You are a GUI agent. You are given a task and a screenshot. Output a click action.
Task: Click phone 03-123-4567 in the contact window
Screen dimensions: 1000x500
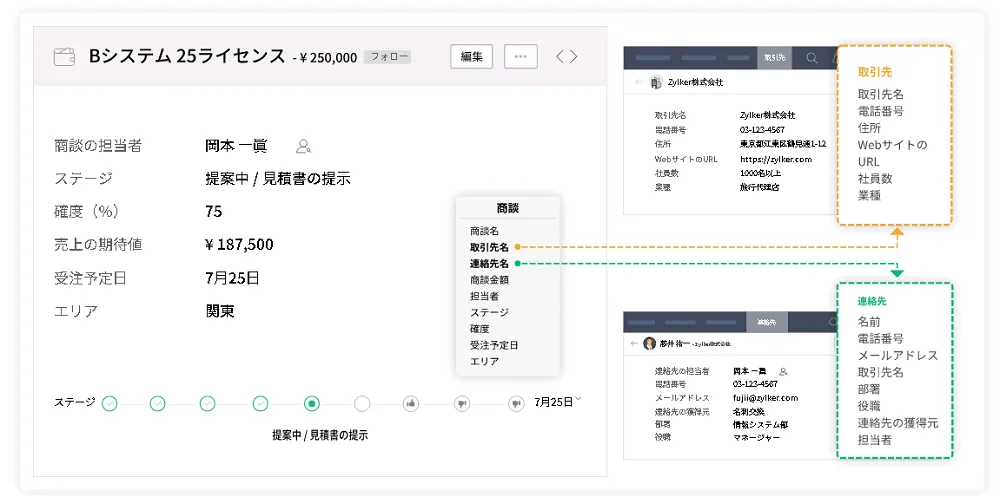click(x=755, y=384)
